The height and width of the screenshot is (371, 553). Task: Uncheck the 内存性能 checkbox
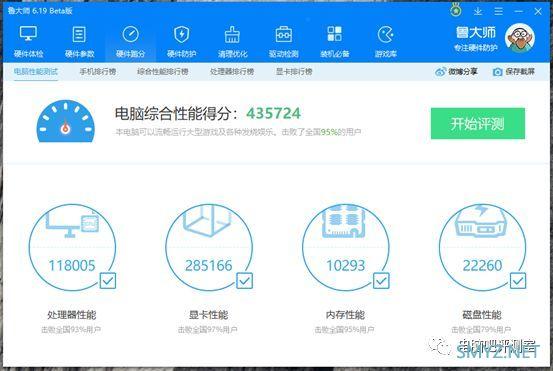click(x=381, y=281)
